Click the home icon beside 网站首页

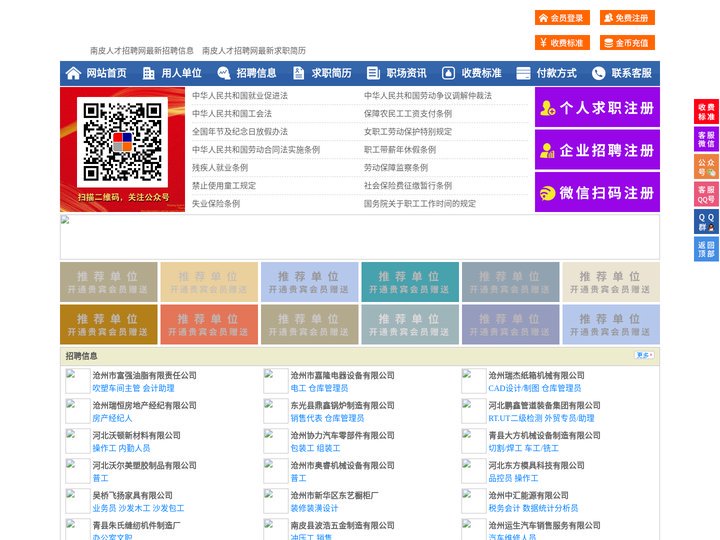[x=73, y=73]
